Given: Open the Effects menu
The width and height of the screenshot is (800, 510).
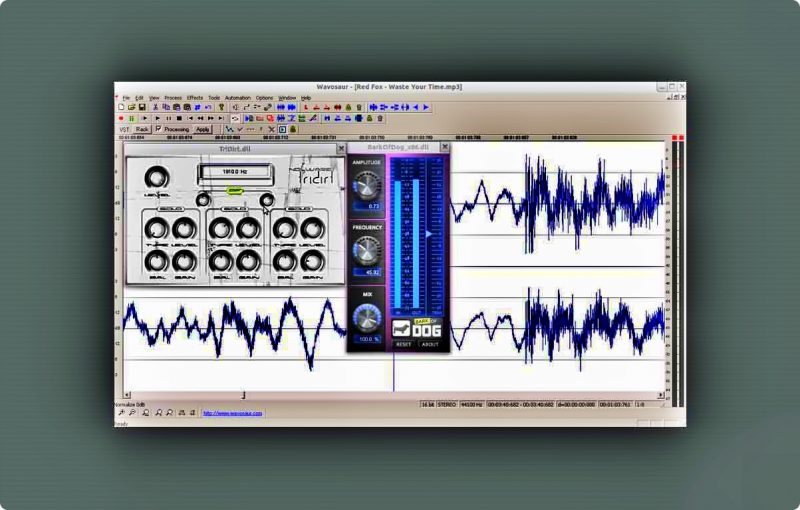Looking at the screenshot, I should coord(195,97).
